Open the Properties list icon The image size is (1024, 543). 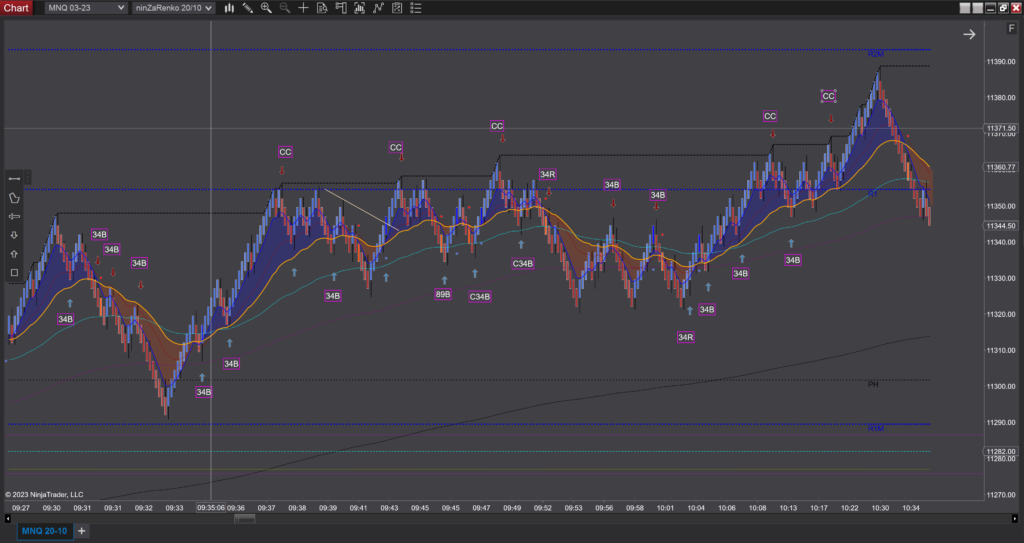[x=415, y=8]
